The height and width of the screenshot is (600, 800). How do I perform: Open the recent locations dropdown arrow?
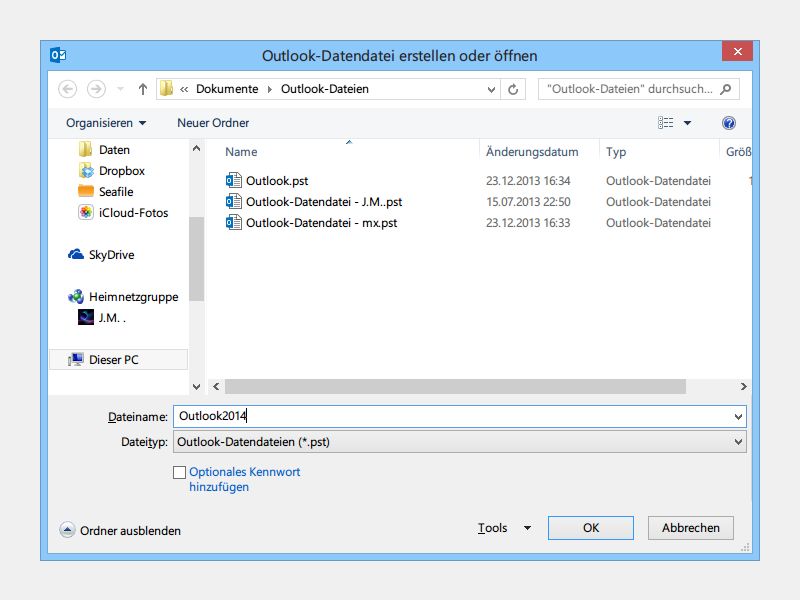(x=120, y=89)
